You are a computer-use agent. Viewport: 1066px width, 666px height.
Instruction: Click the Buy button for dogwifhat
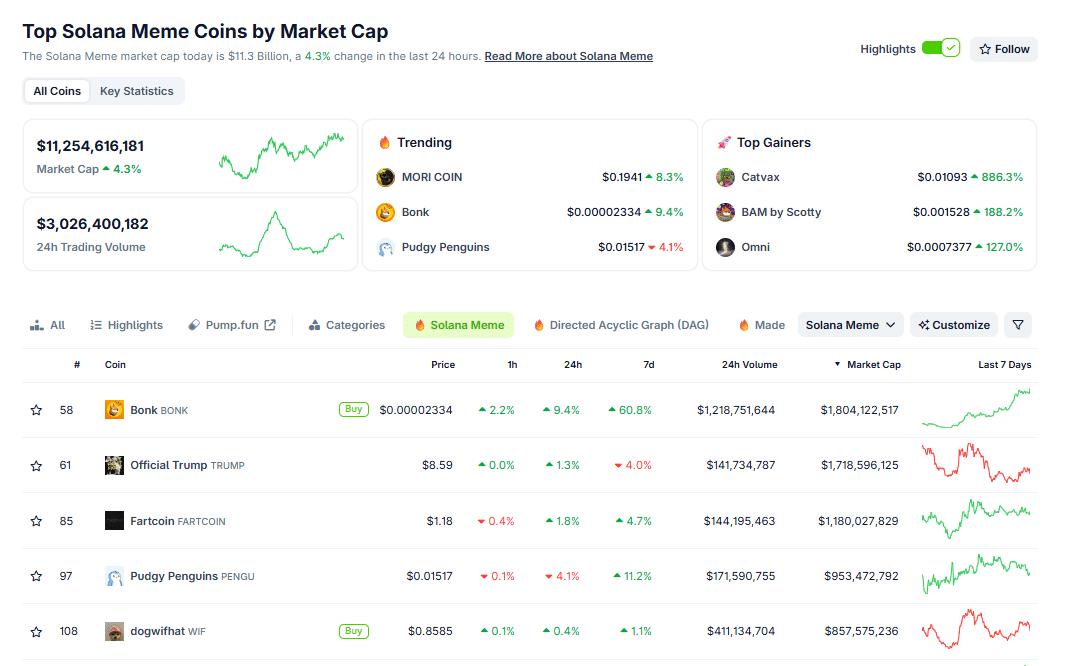(x=354, y=631)
